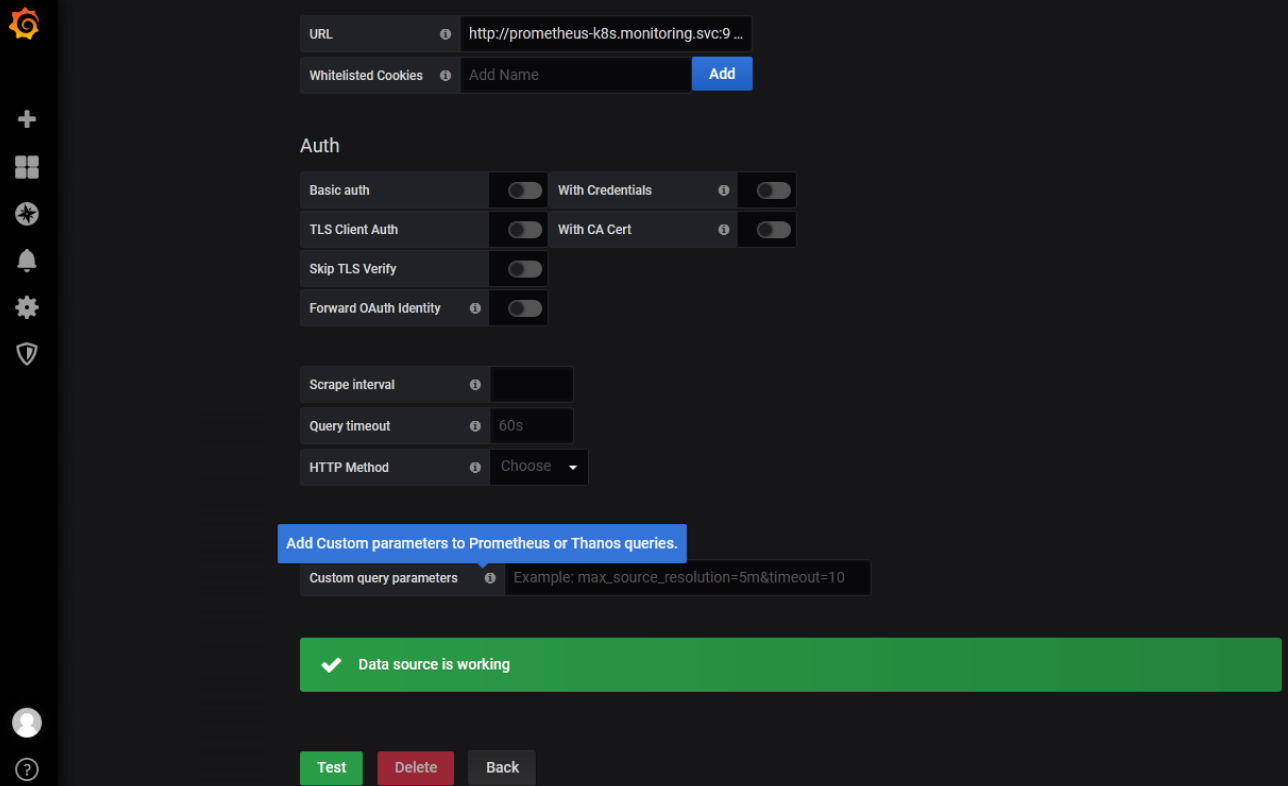This screenshot has height=786, width=1288.
Task: Toggle the With Credentials switch
Action: click(x=773, y=190)
